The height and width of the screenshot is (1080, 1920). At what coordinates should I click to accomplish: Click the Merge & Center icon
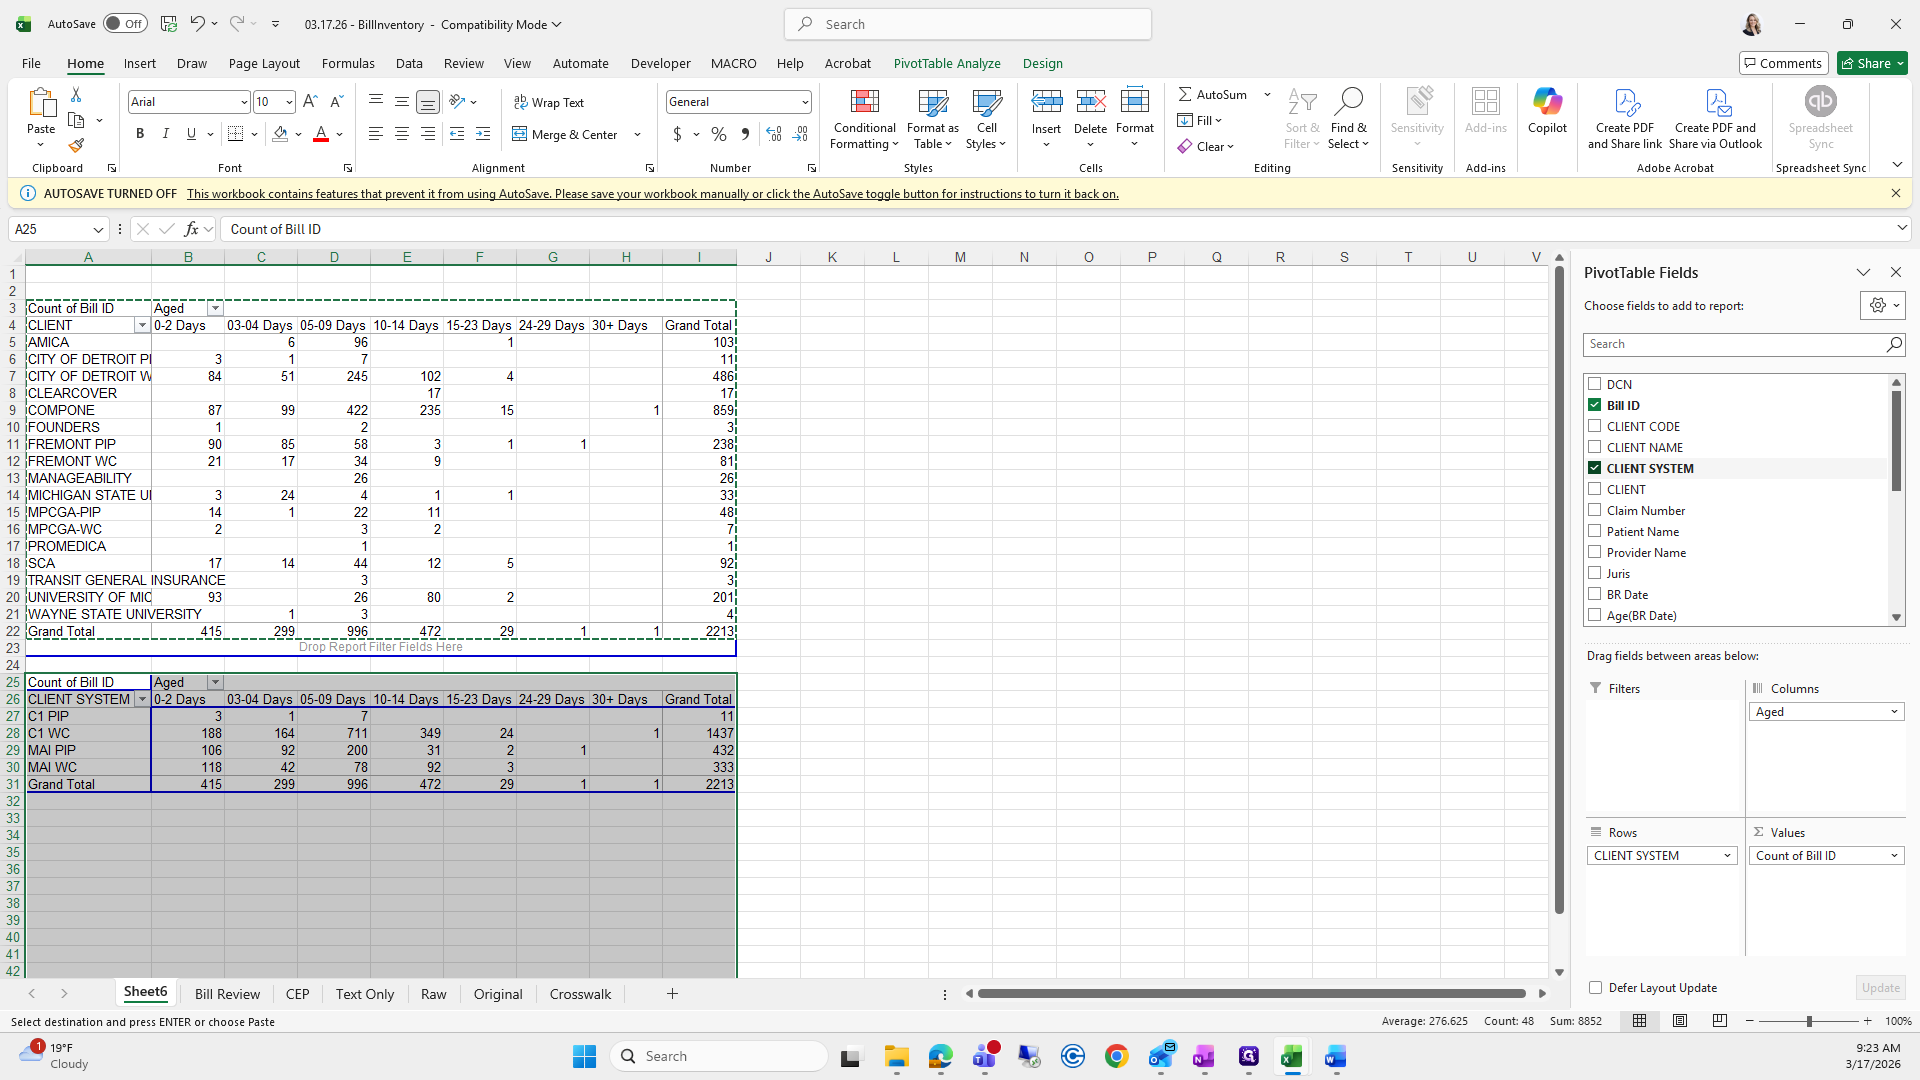coord(520,134)
